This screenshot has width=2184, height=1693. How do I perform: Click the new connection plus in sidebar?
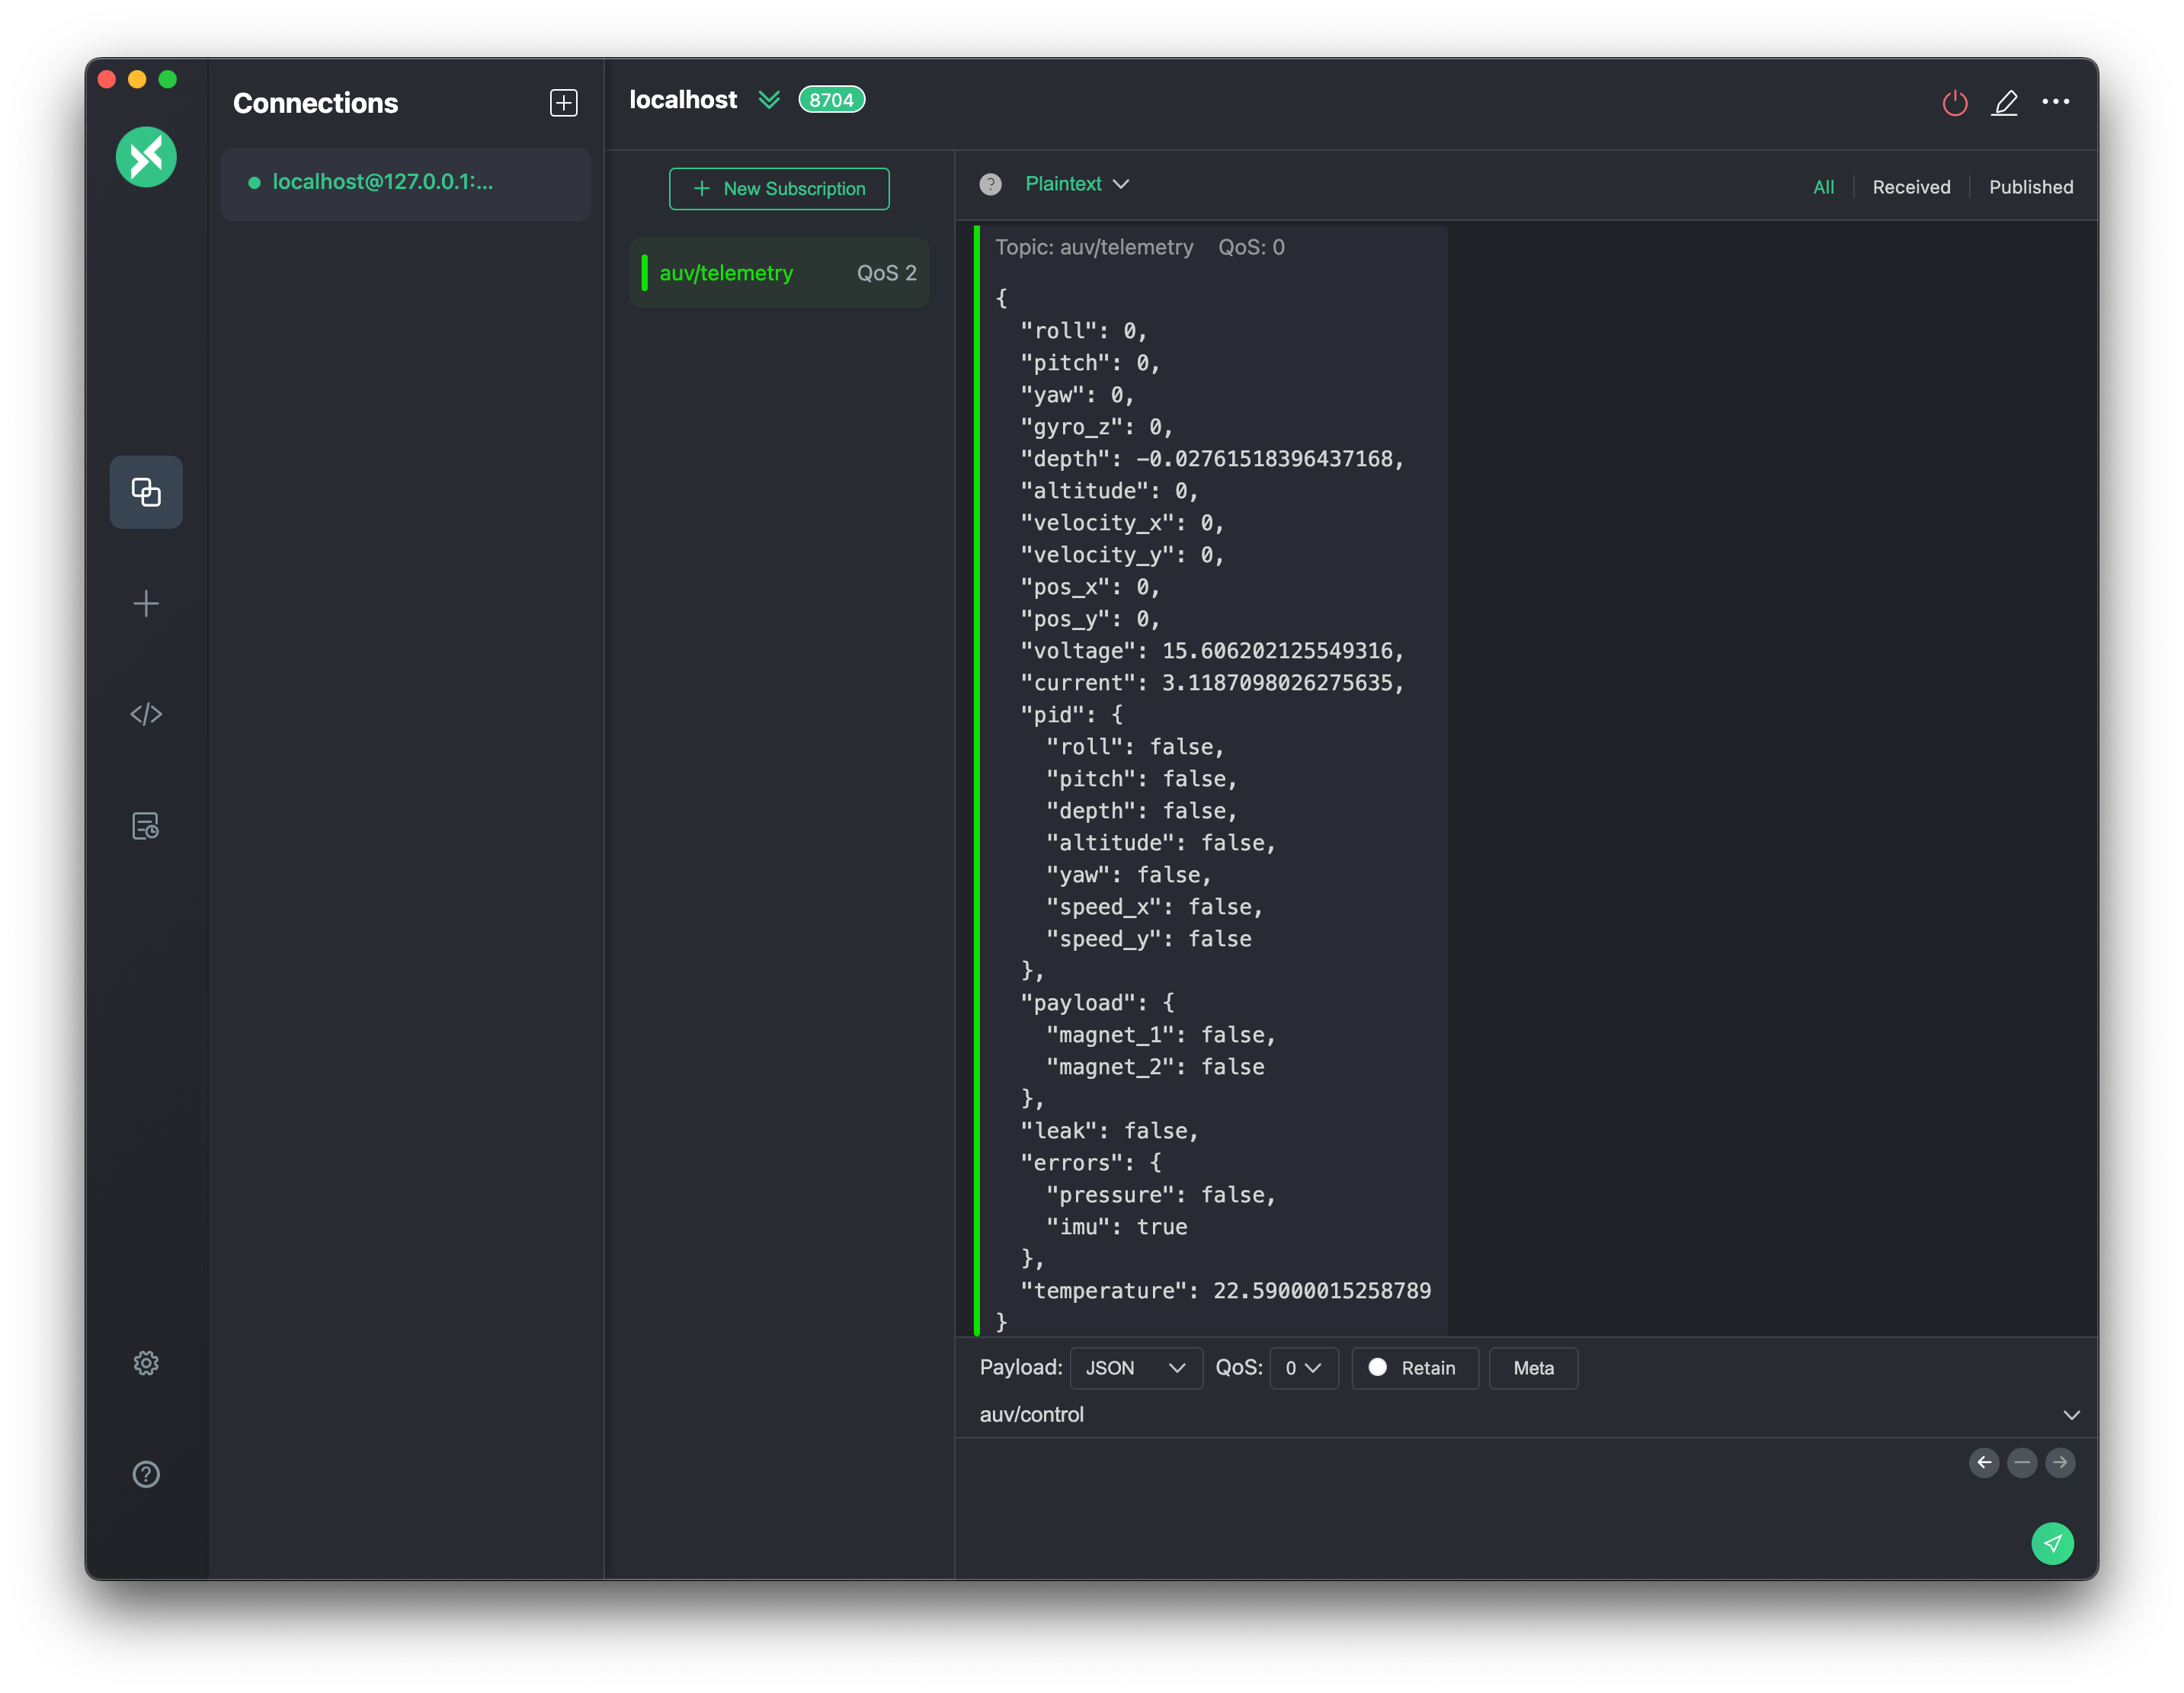point(146,603)
